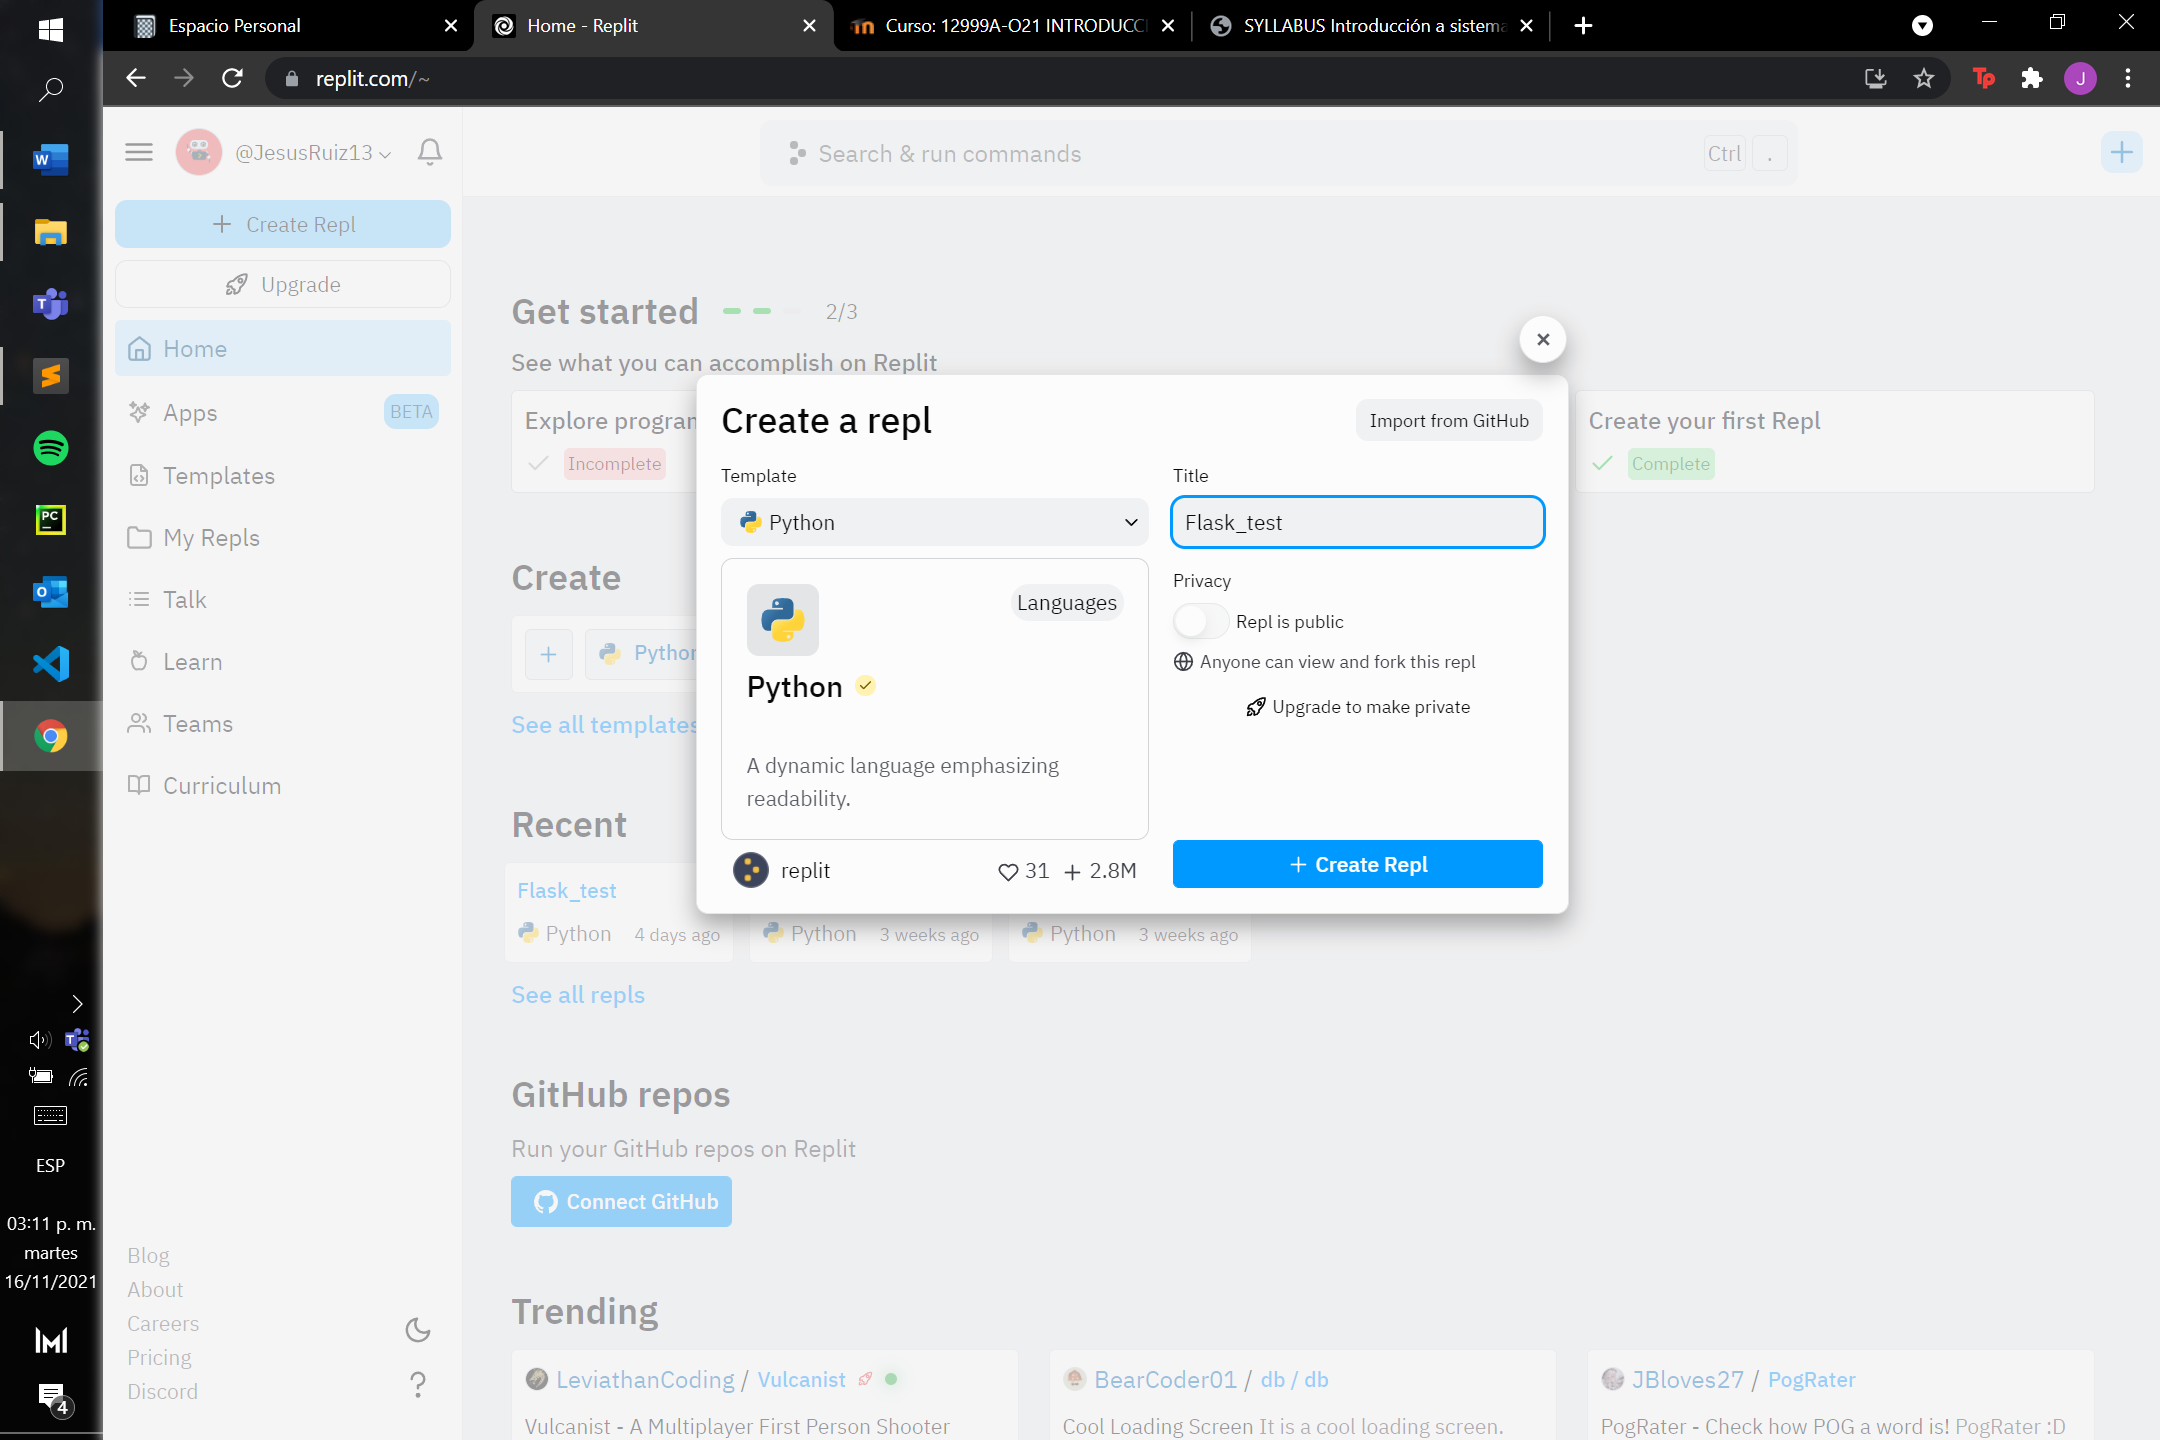Open PyCharm from the taskbar

(51, 520)
